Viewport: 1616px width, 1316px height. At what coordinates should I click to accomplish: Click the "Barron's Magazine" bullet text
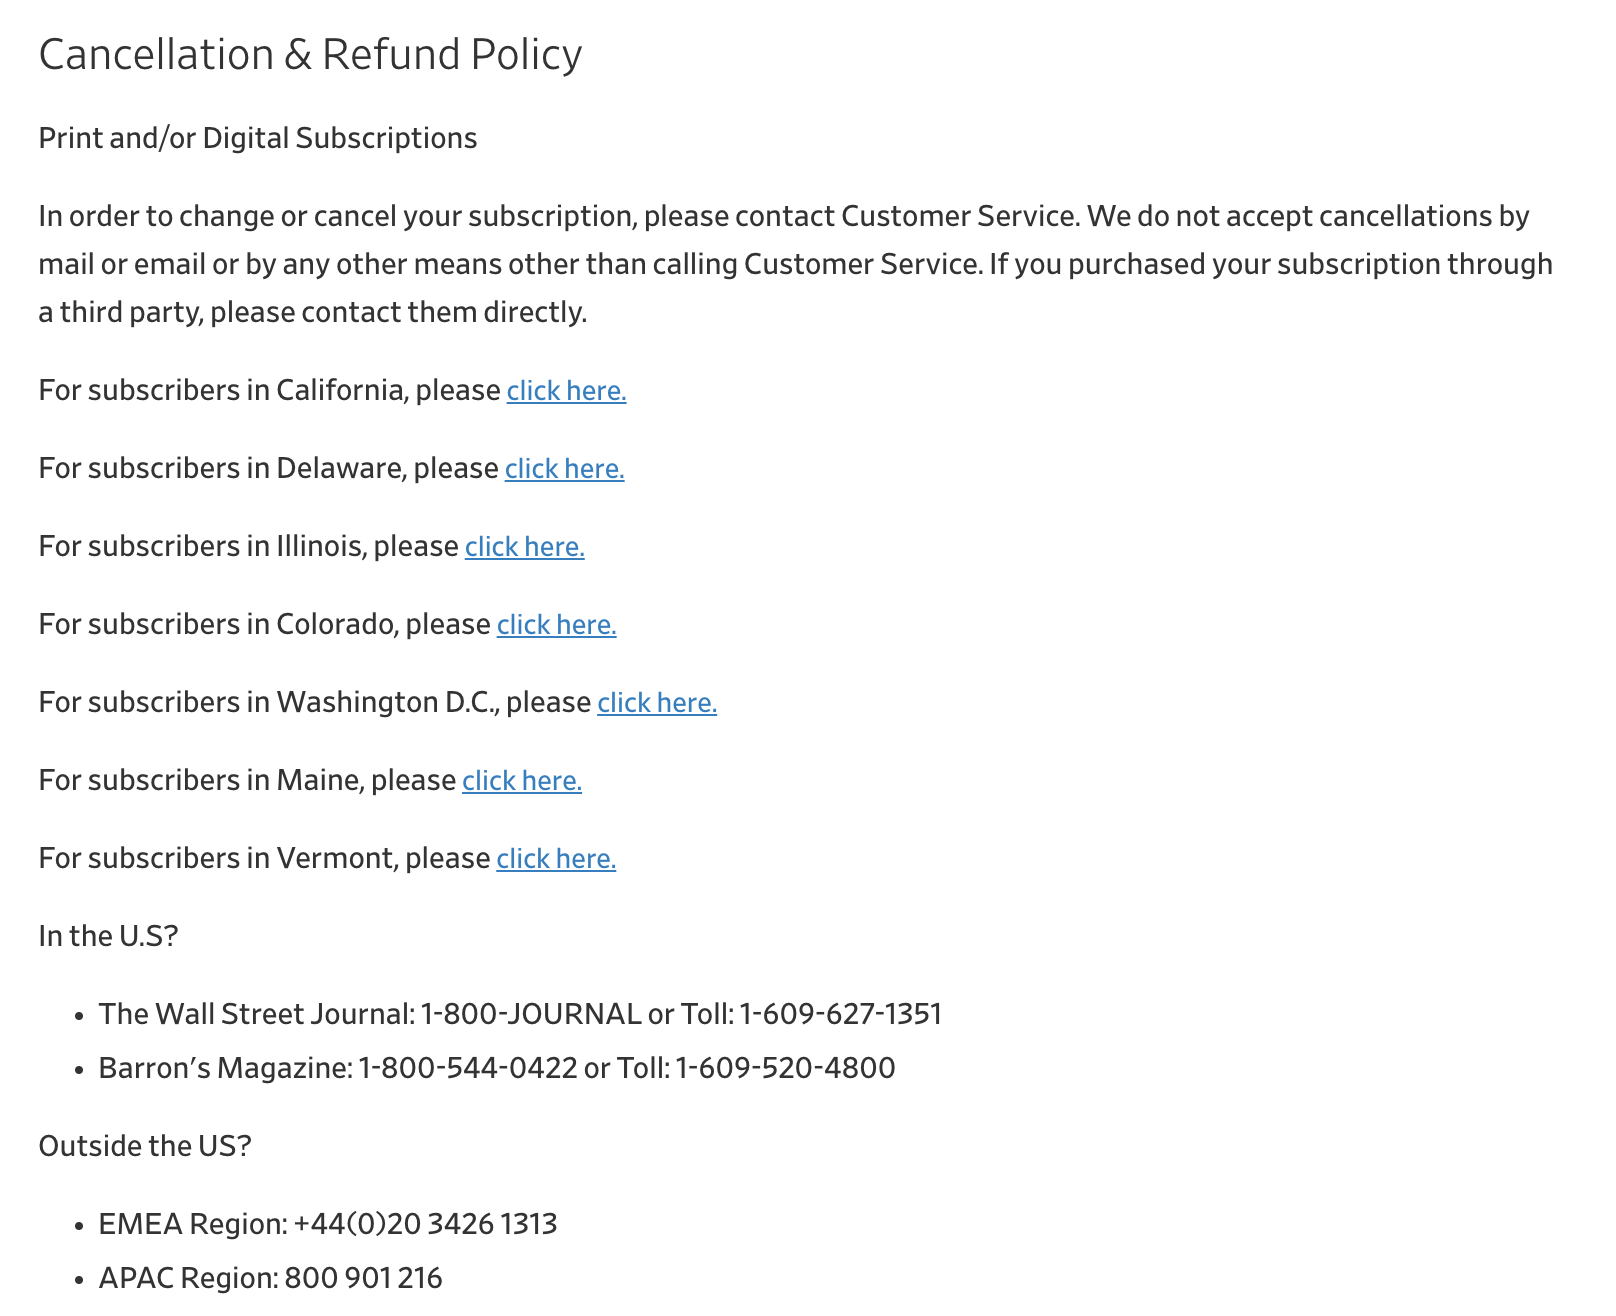click(x=224, y=1068)
